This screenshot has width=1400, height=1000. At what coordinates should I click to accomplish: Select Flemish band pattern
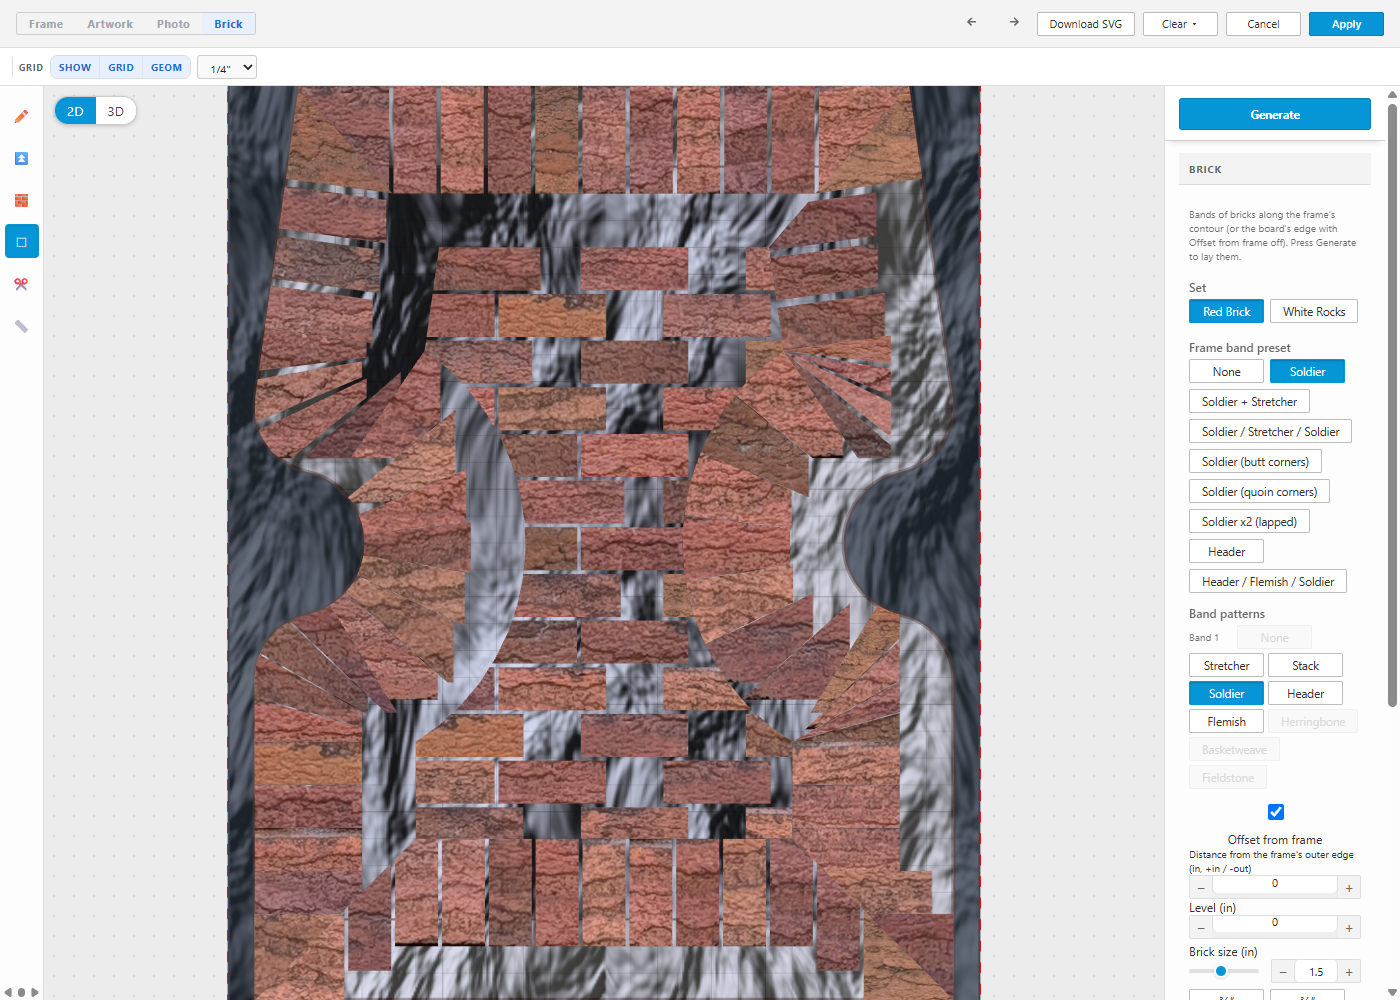tap(1226, 722)
